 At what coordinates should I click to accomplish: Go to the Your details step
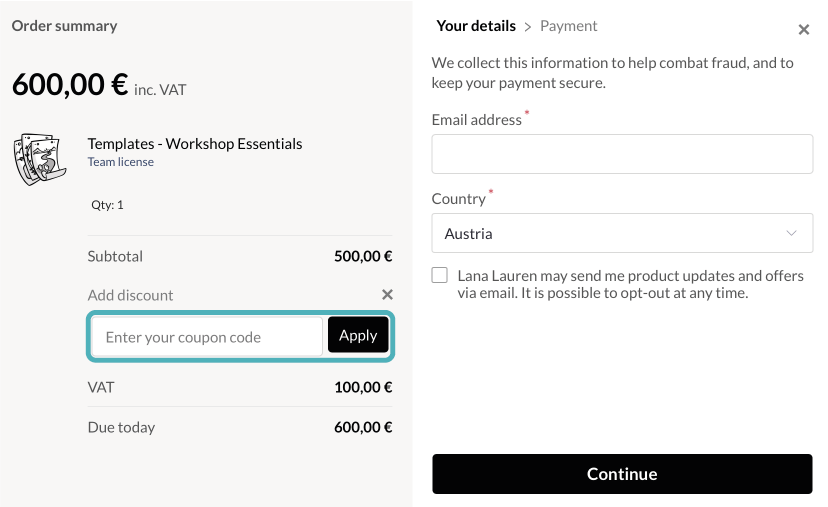pos(476,26)
